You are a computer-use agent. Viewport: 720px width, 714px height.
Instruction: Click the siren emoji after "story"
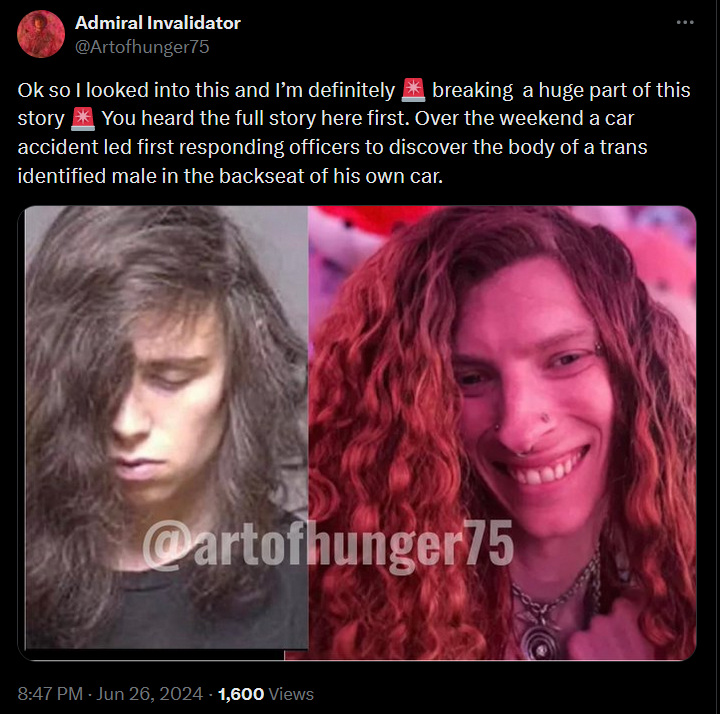click(83, 118)
